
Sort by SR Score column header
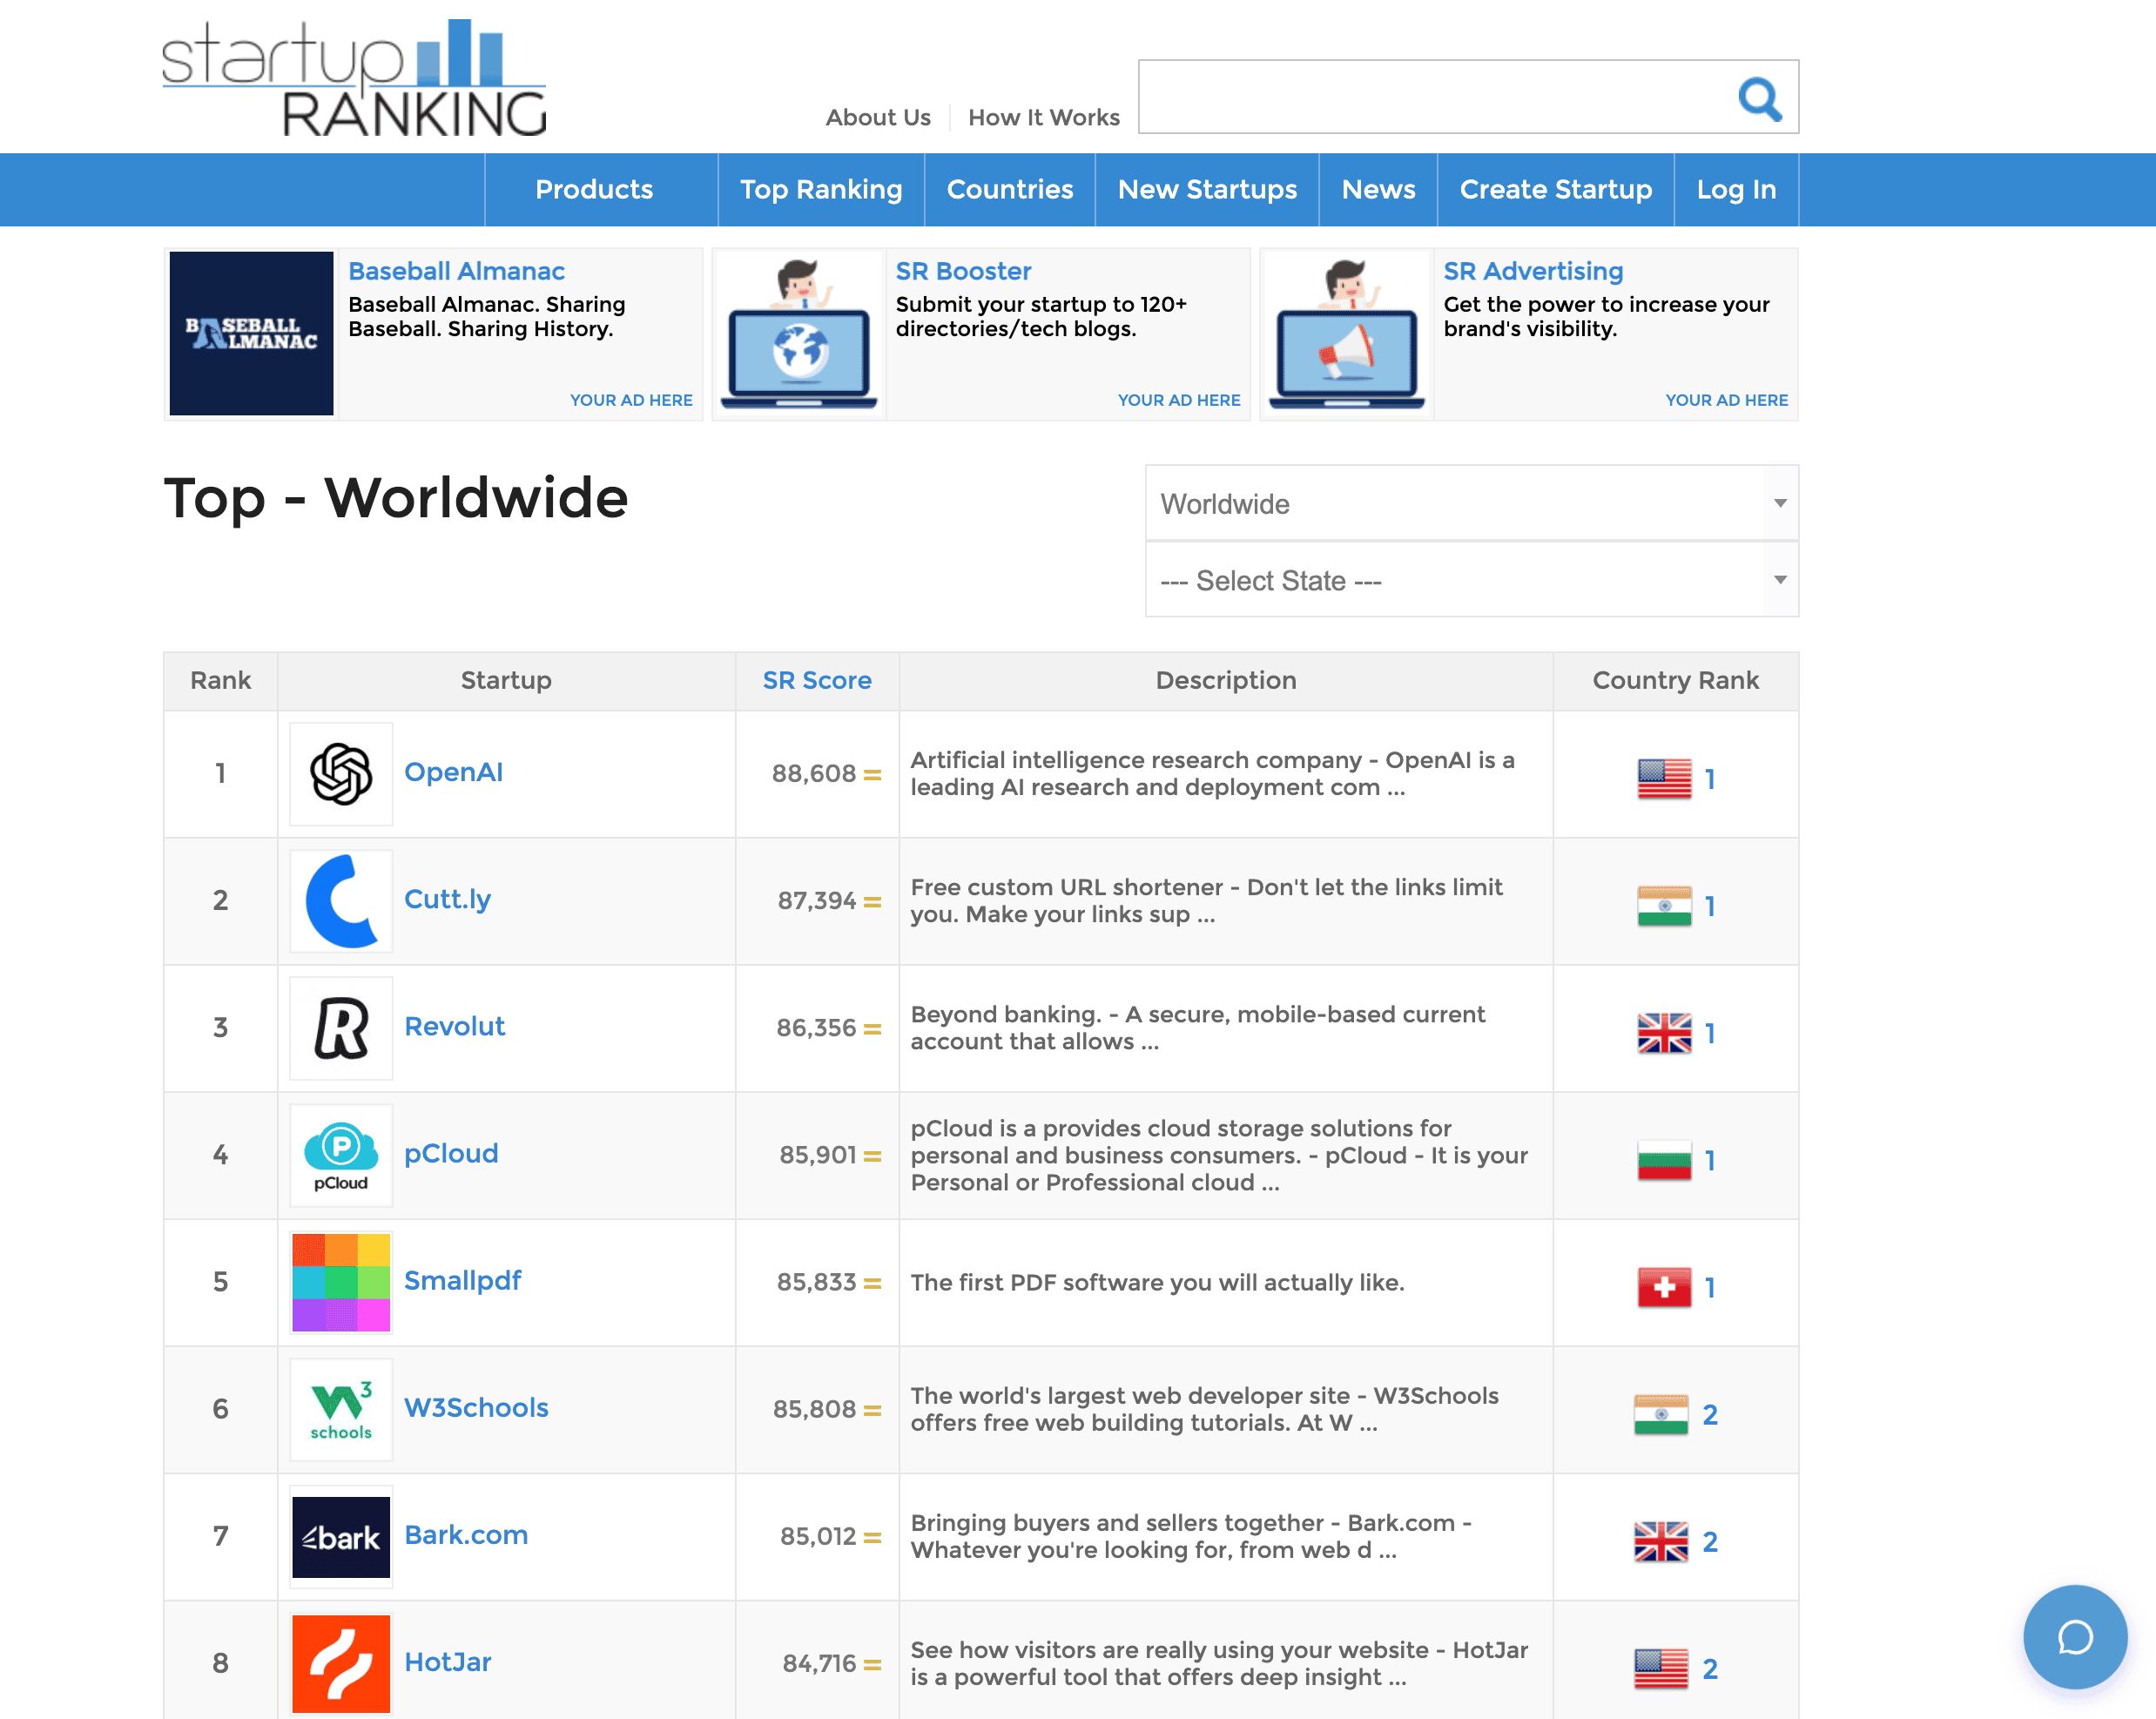point(817,680)
